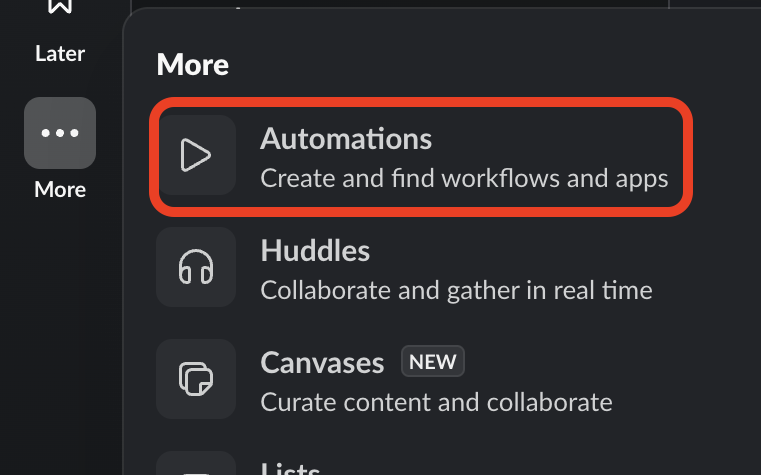Click the Later label in the sidebar
761x475 pixels.
tap(60, 53)
